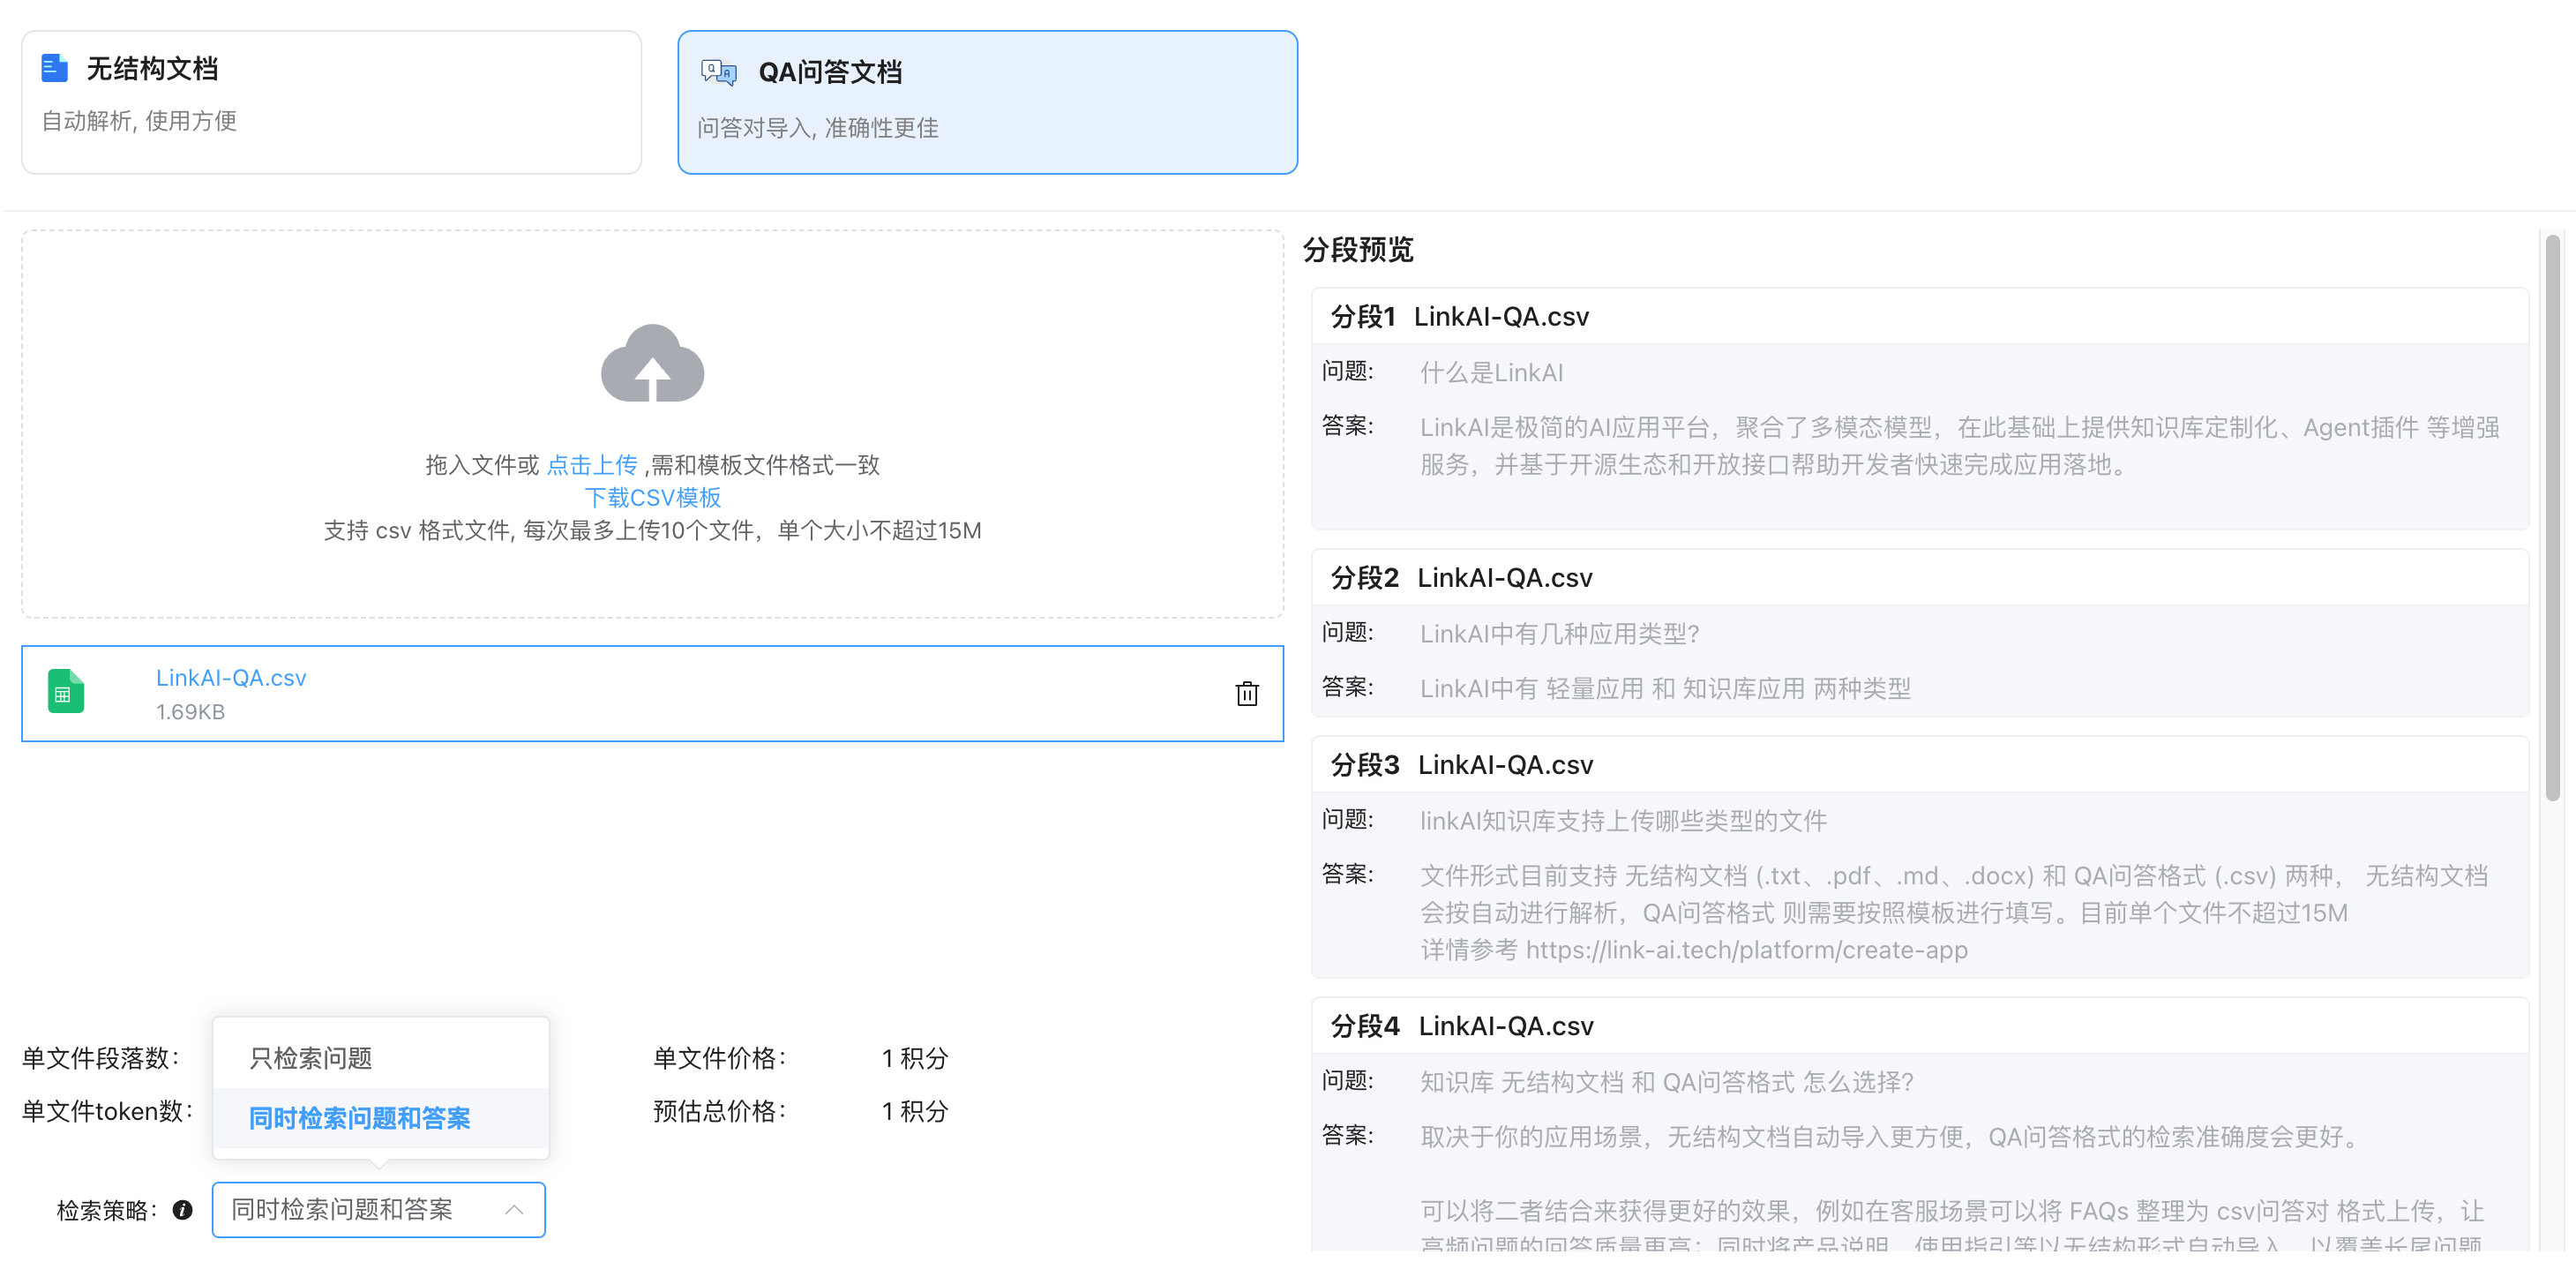The height and width of the screenshot is (1262, 2576).
Task: Click the green spreadsheet icon beside LinkAI-QA.csv
Action: pyautogui.click(x=66, y=691)
